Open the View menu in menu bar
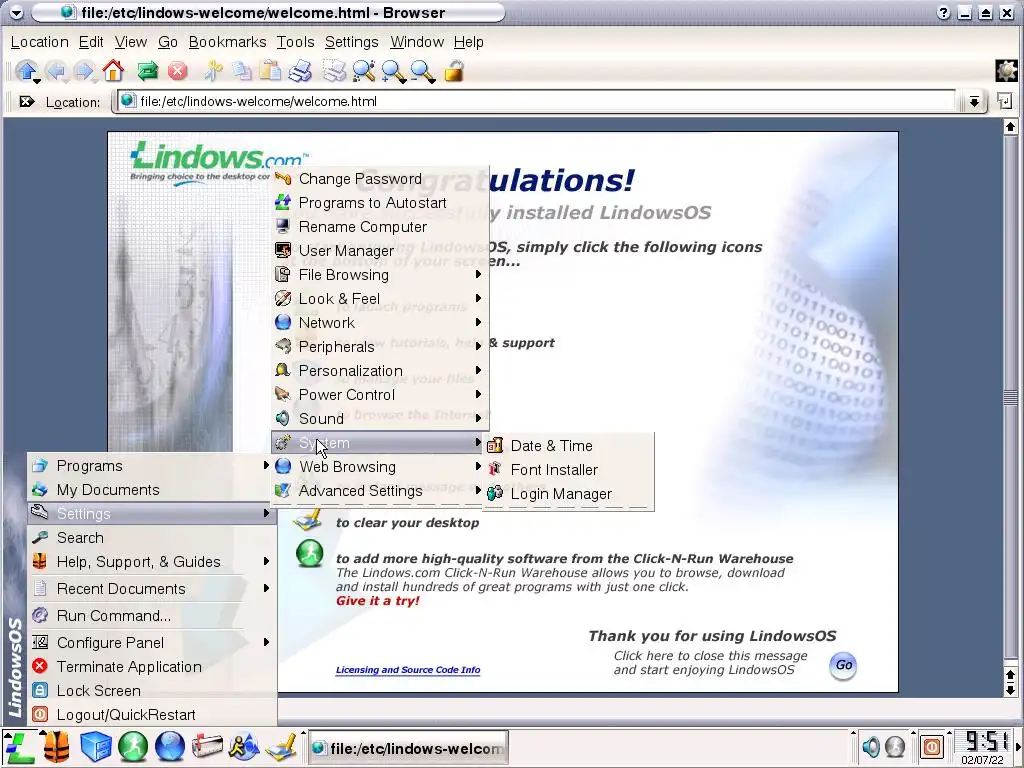The height and width of the screenshot is (768, 1024). [131, 42]
